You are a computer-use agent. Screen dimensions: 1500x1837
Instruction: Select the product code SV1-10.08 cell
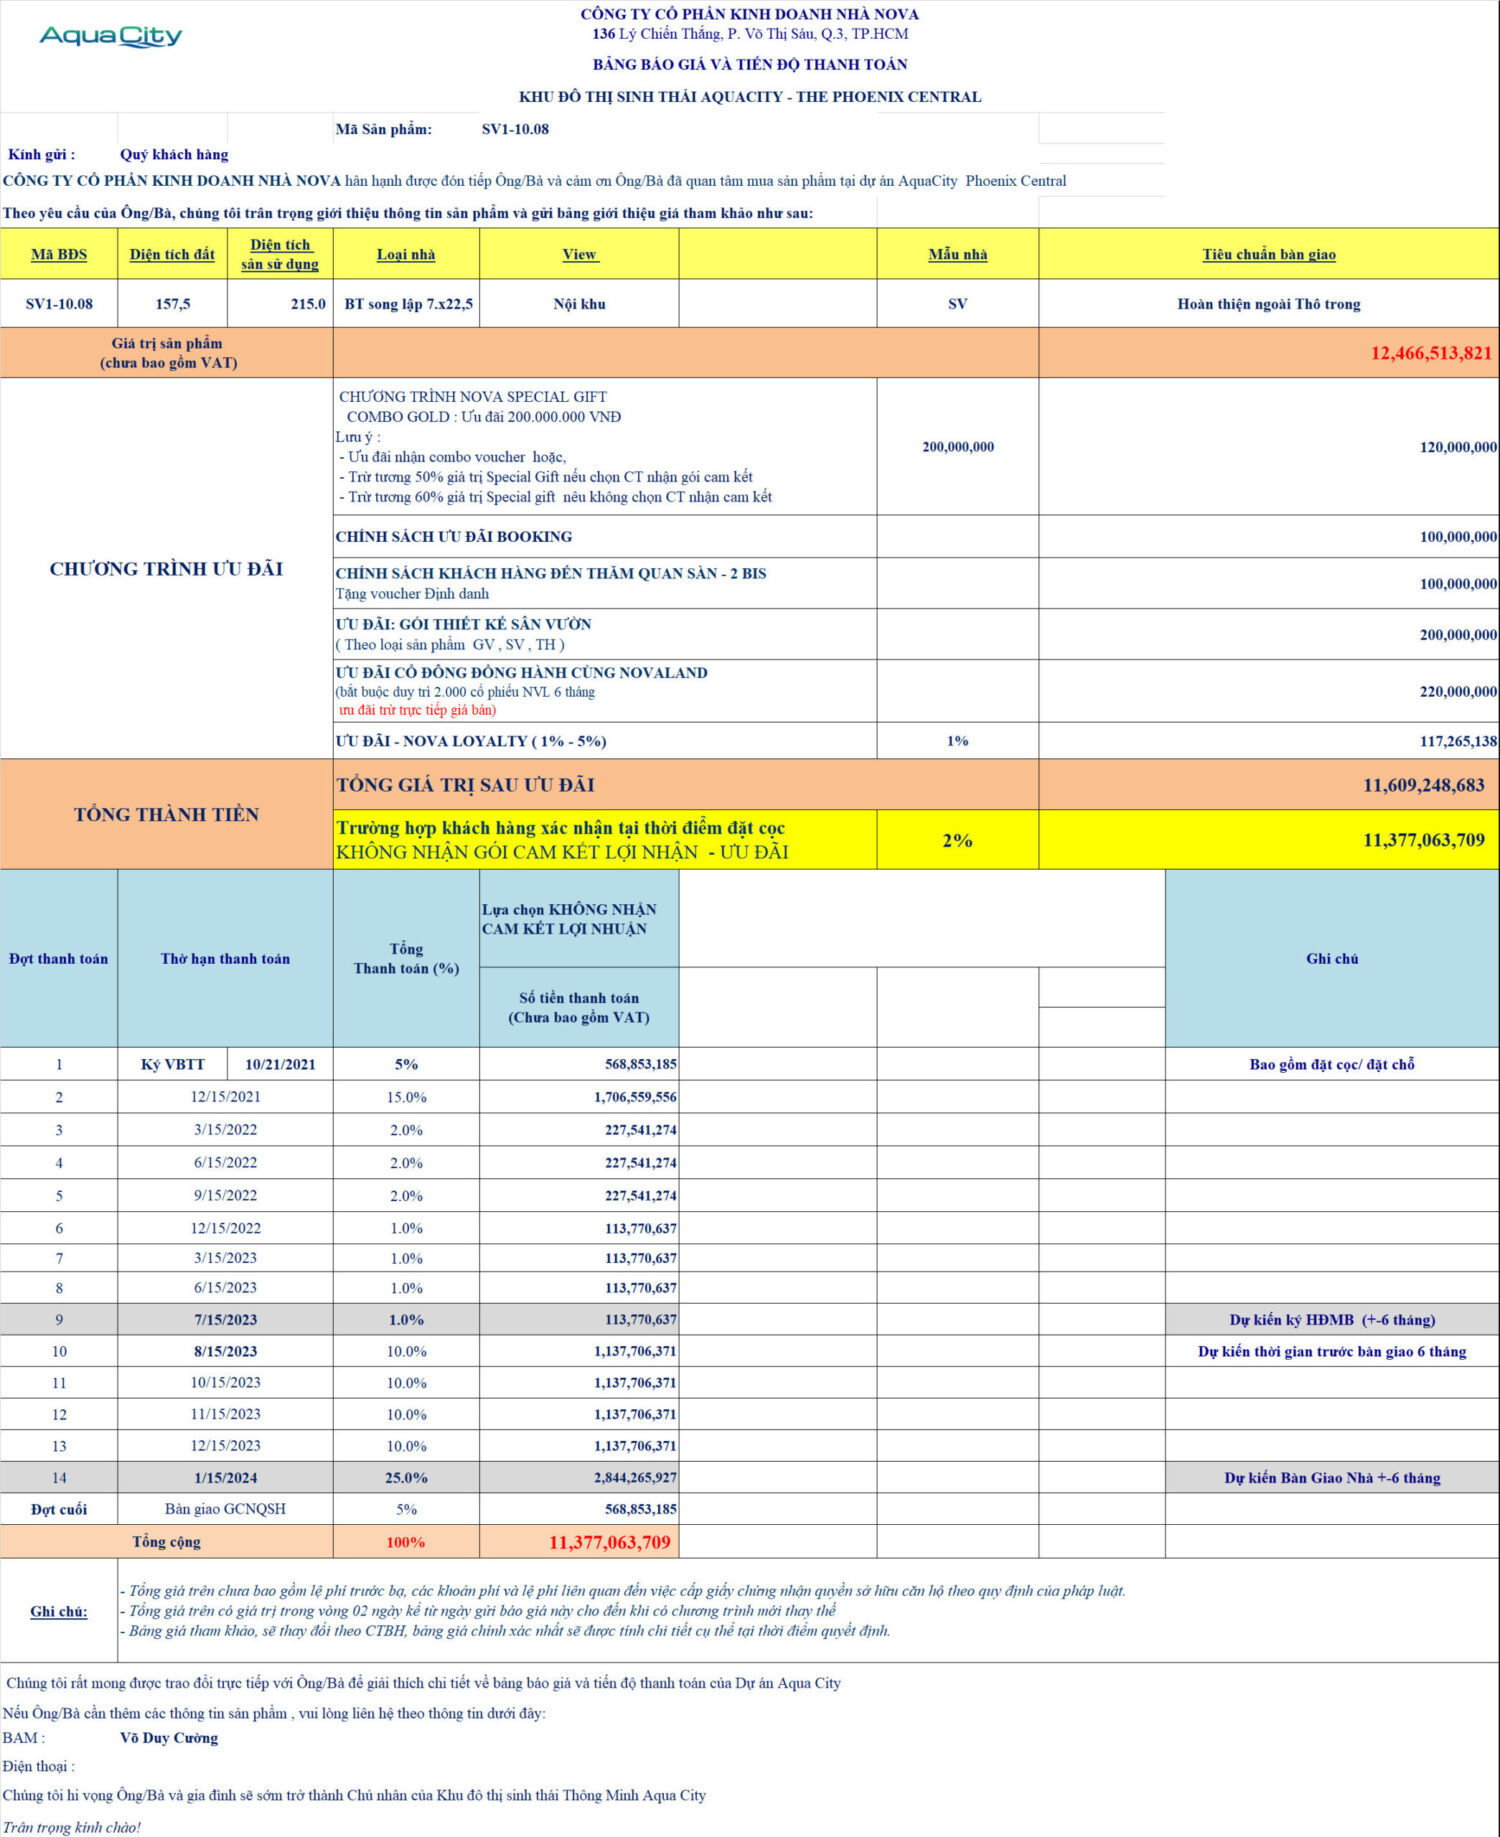pos(59,304)
